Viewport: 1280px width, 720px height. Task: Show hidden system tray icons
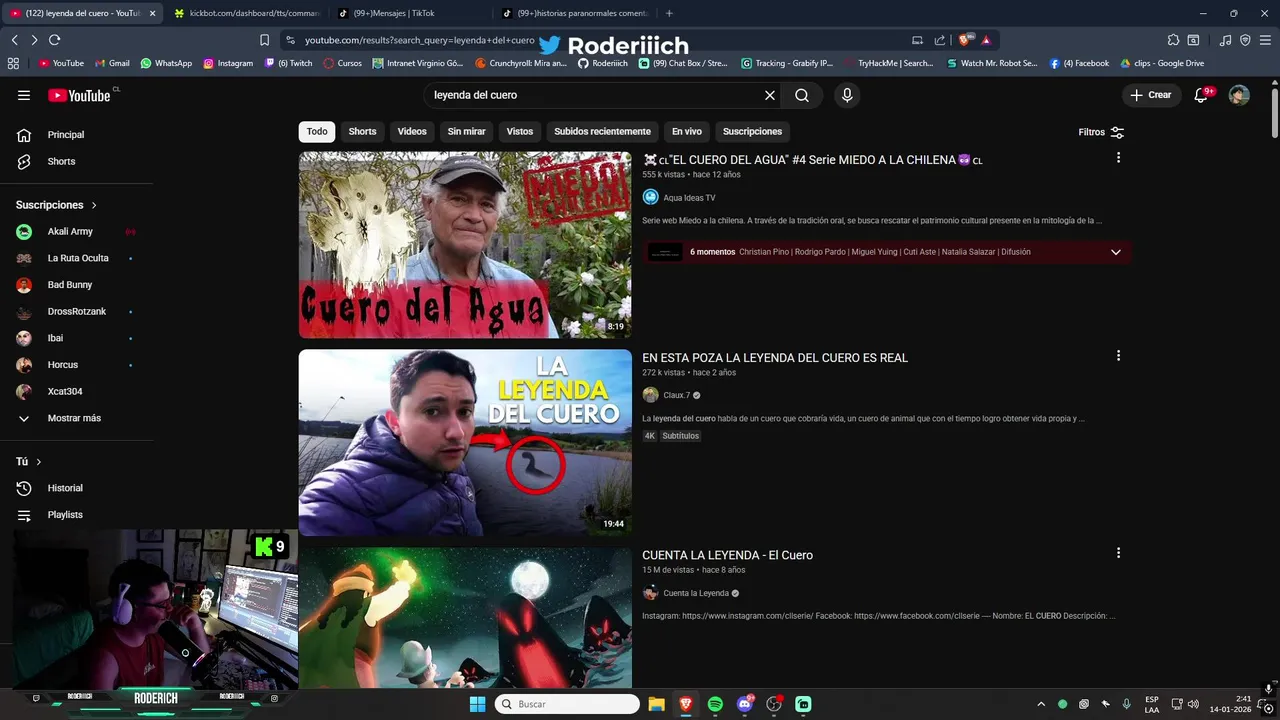pyautogui.click(x=1041, y=704)
